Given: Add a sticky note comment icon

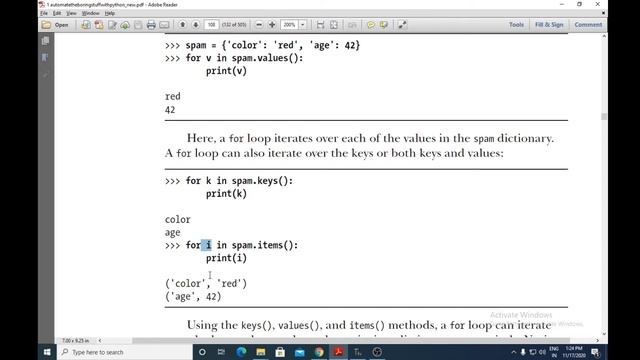Looking at the screenshot, I should click(371, 25).
